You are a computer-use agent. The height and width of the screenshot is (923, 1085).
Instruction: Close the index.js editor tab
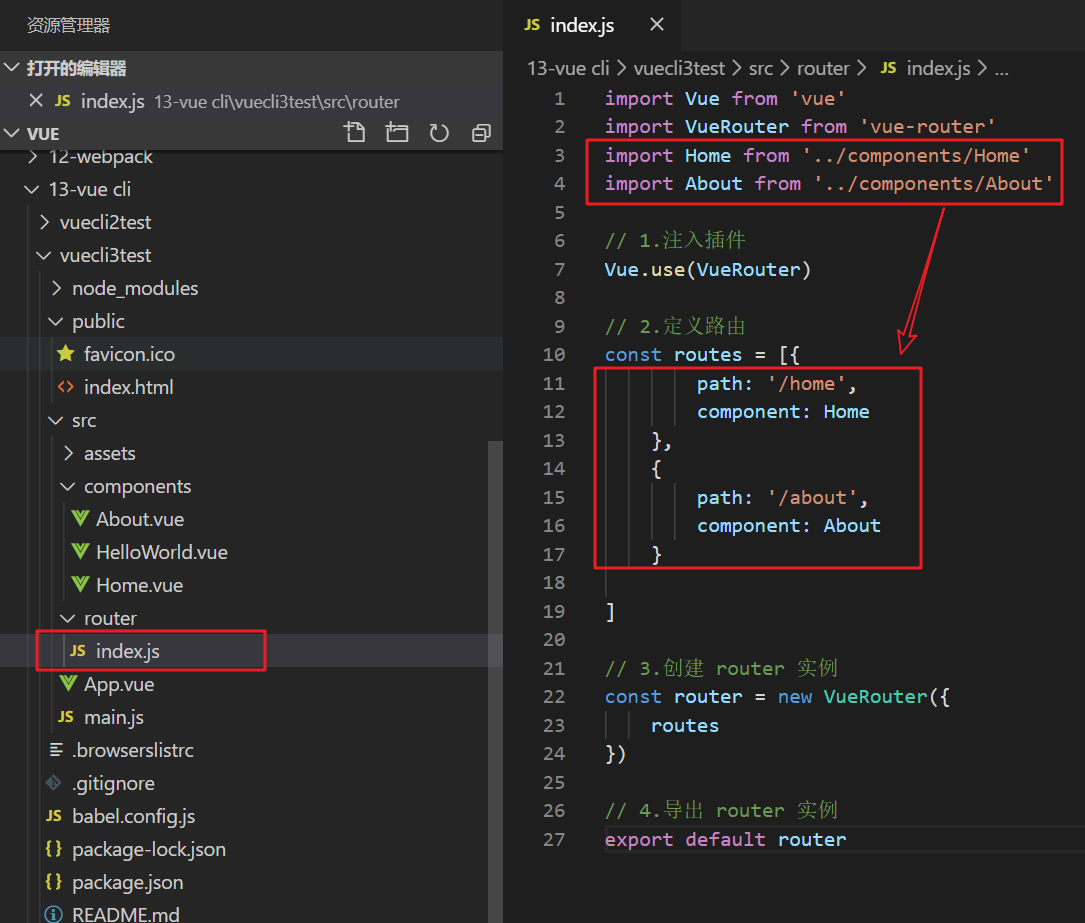click(657, 25)
